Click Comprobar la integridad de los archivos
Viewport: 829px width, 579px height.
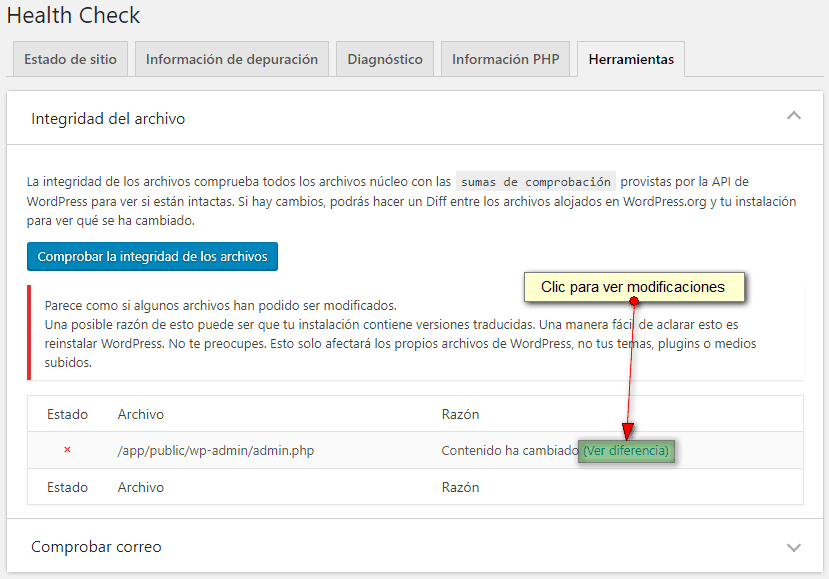pos(152,256)
